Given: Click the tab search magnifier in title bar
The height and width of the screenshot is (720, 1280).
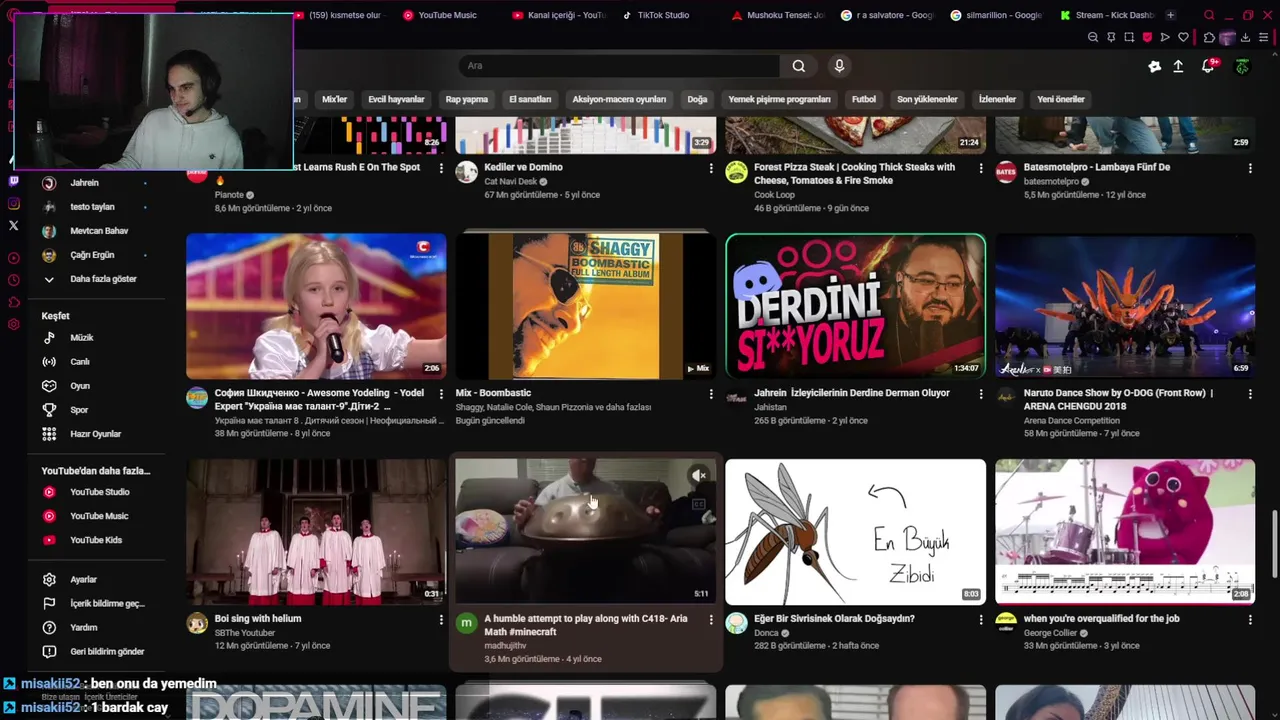Looking at the screenshot, I should point(1209,15).
